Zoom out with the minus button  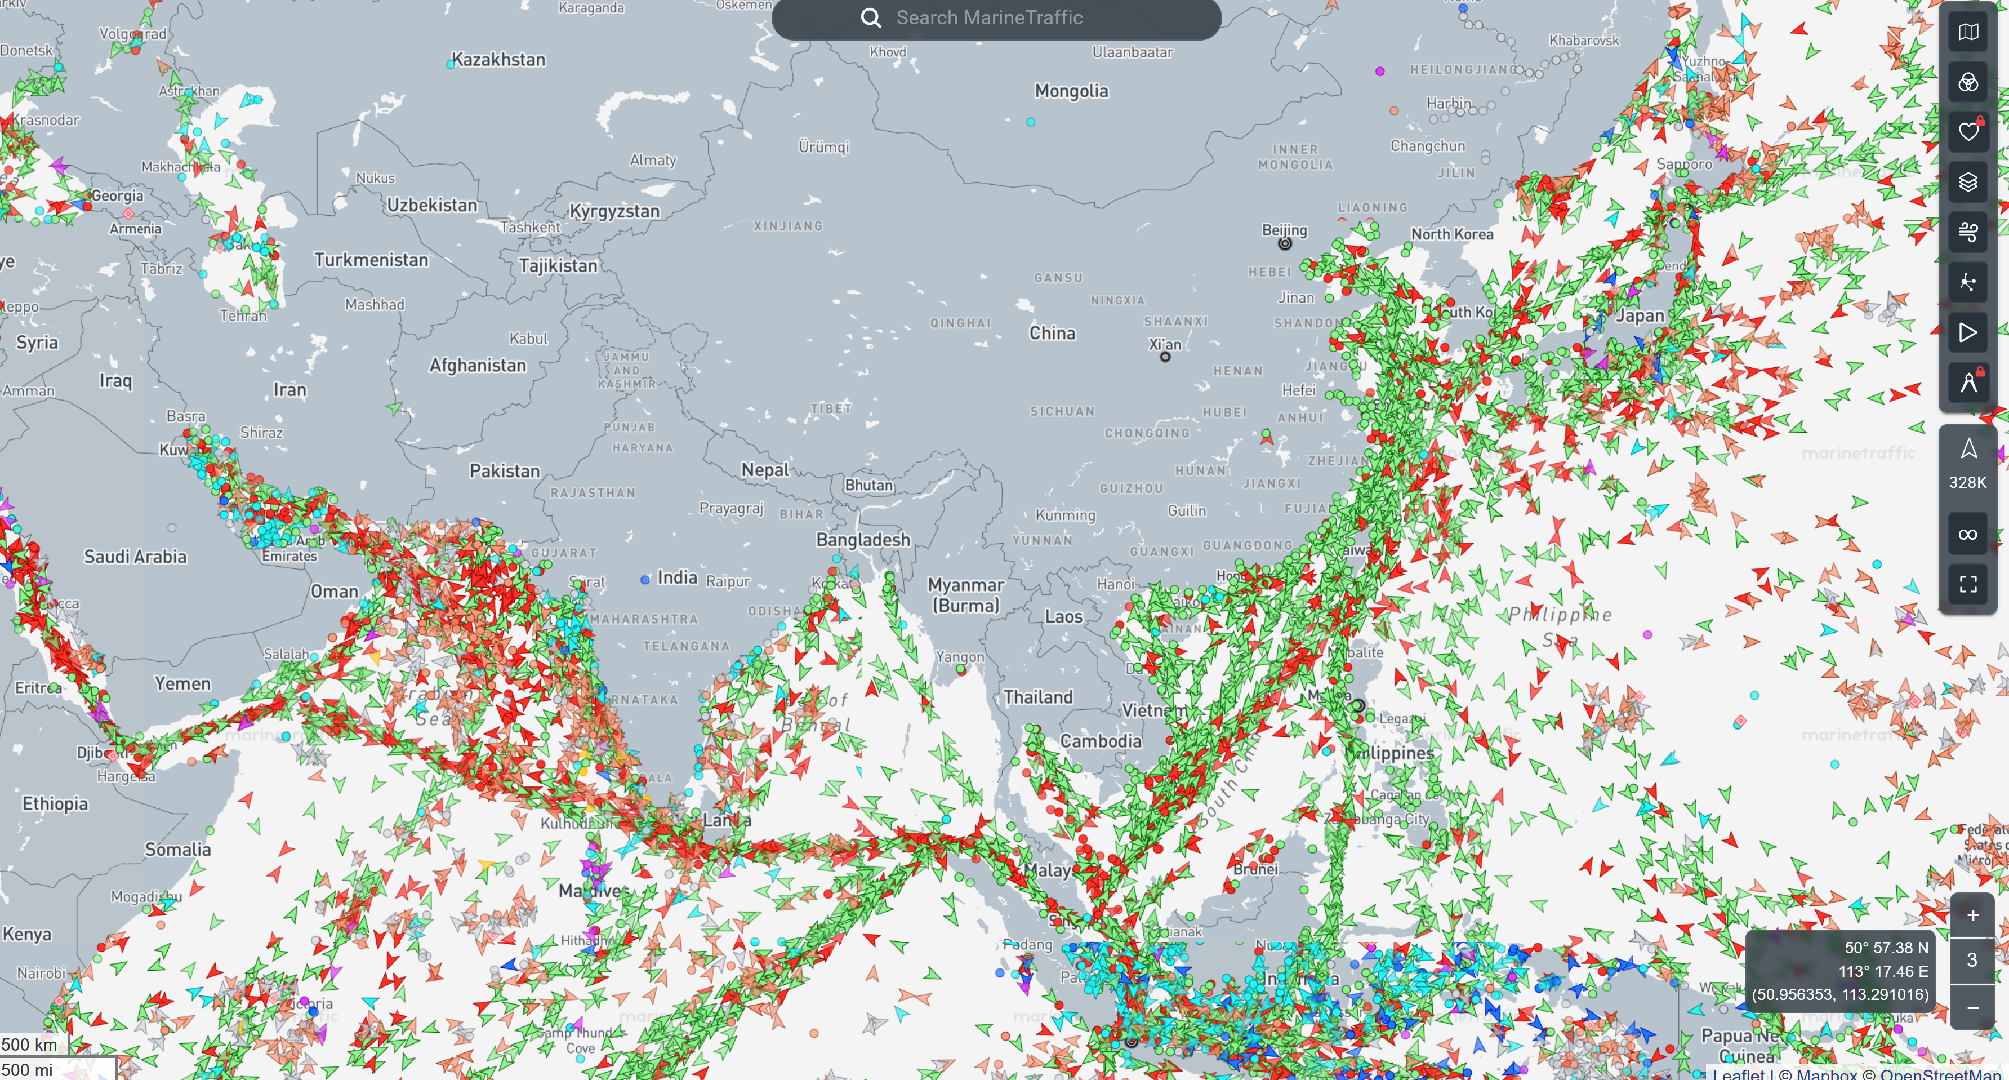tap(1972, 1006)
